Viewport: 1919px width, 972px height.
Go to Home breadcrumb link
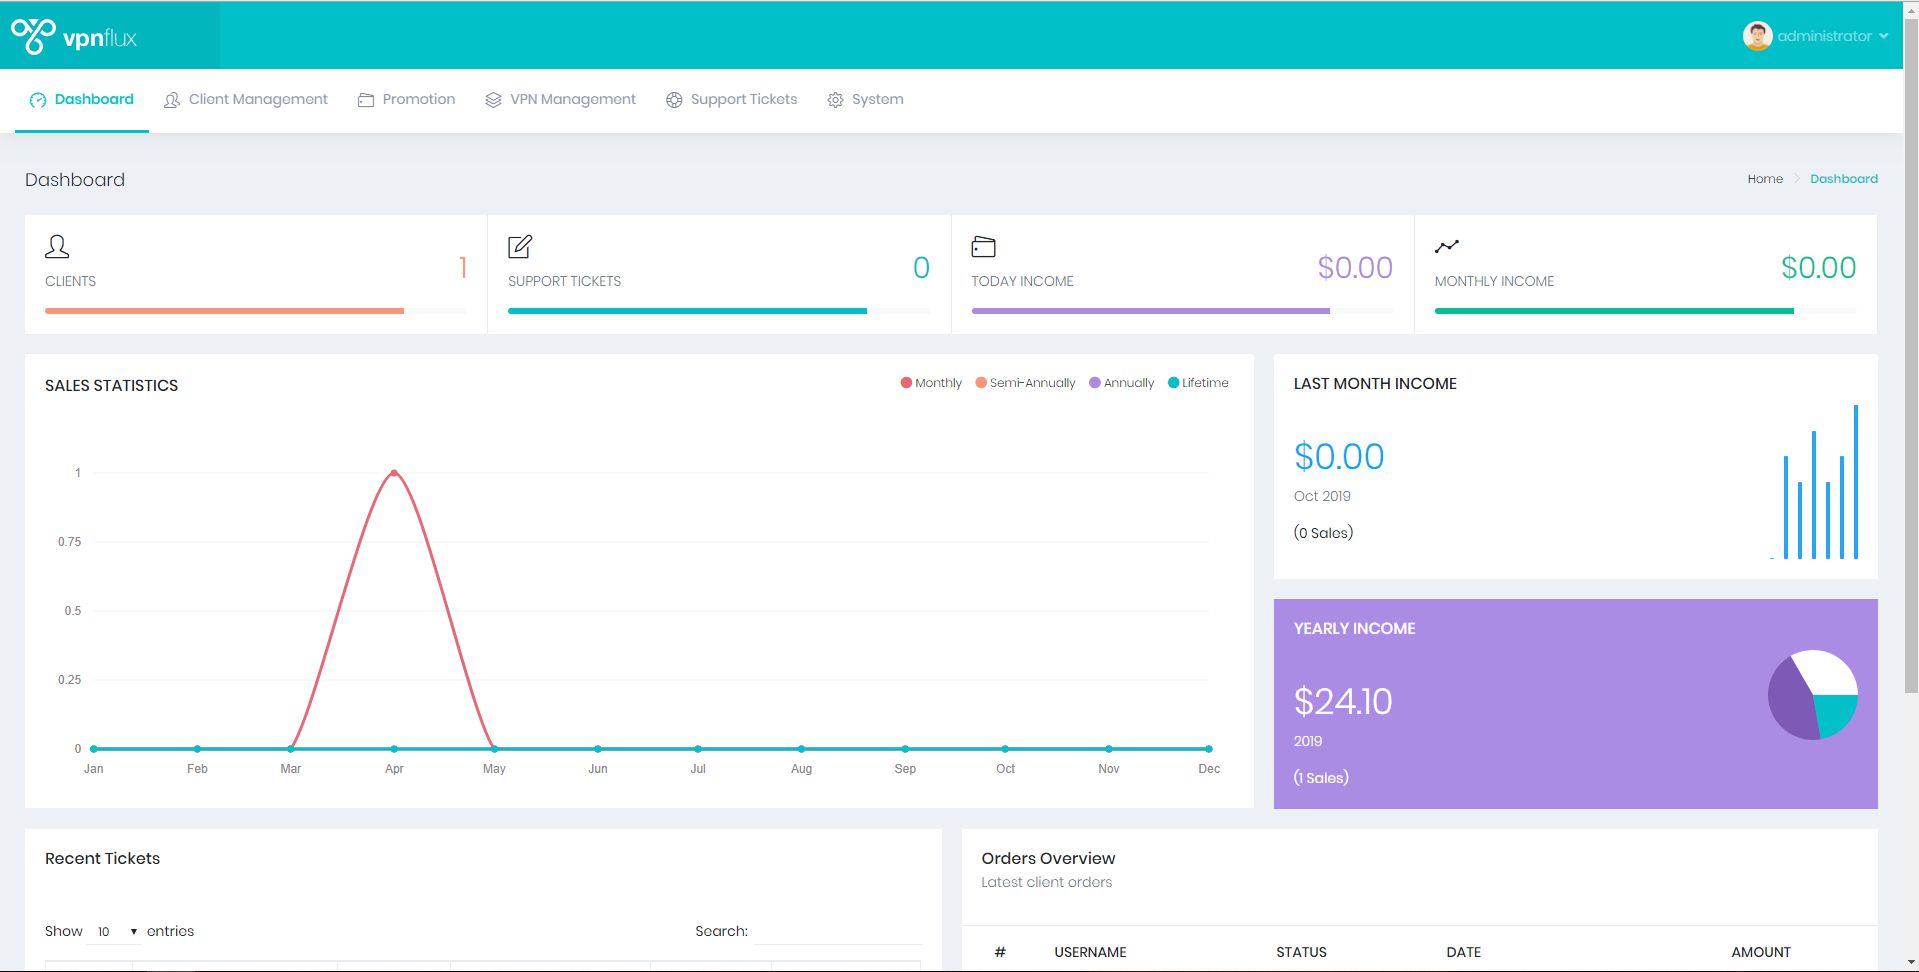[1764, 179]
